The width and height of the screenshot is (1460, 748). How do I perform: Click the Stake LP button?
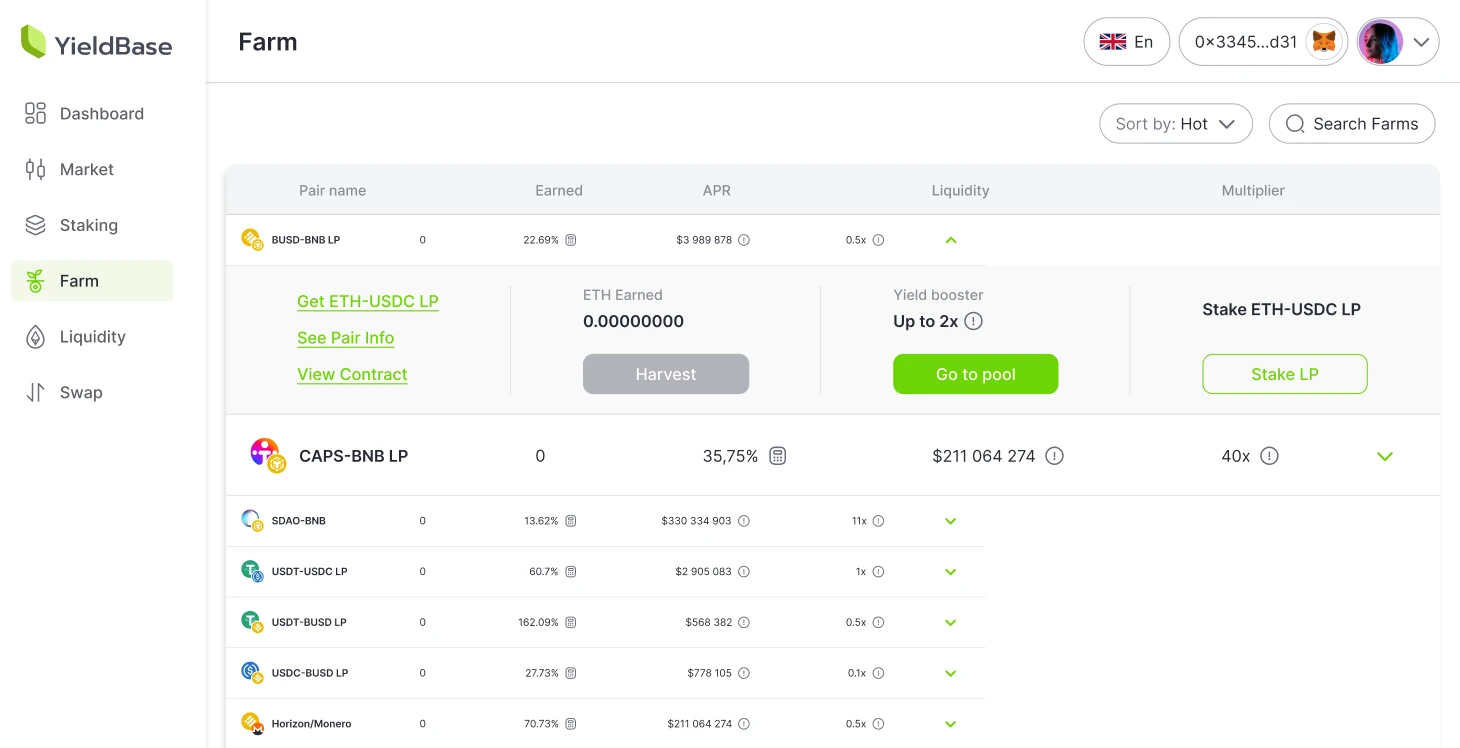1284,374
